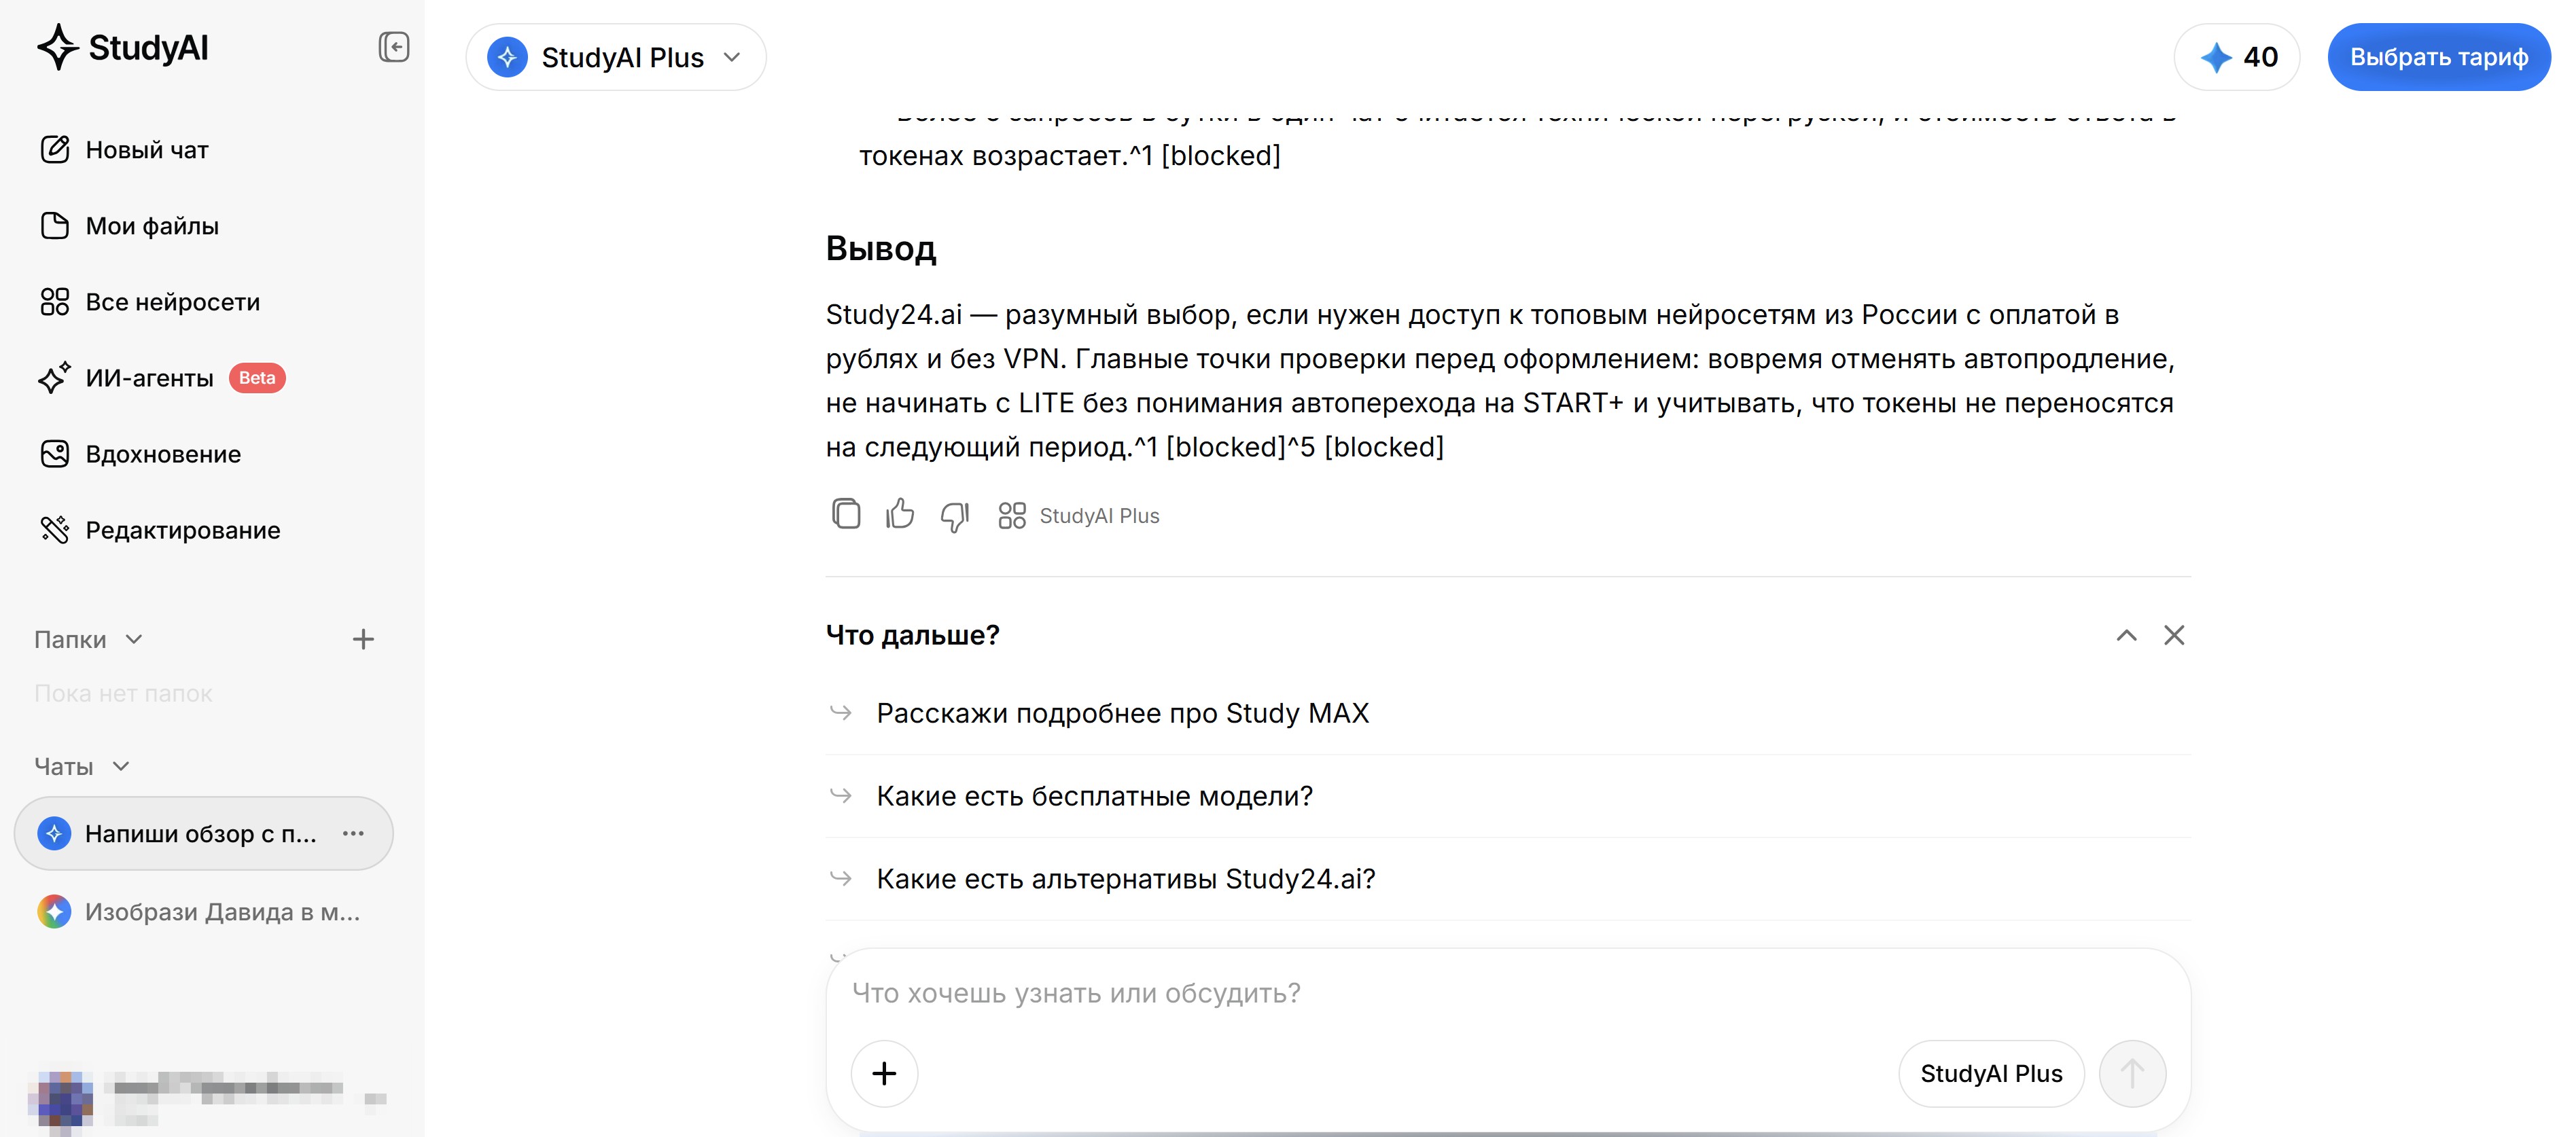Select suggestion Какие есть альтернативы Study24.ai?
This screenshot has width=2576, height=1137.
point(1508,879)
